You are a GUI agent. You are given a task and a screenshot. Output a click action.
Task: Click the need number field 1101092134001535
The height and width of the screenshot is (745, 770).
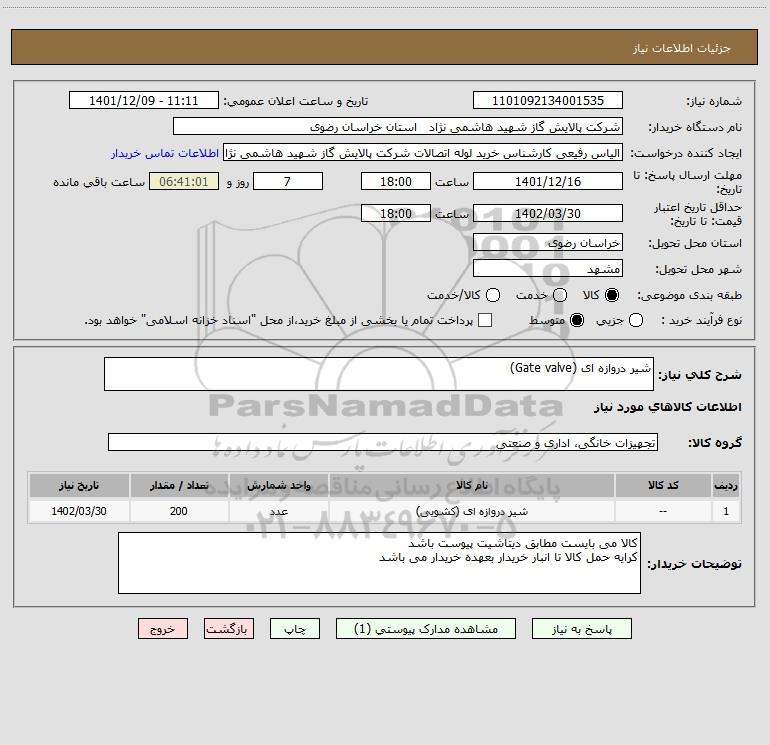(548, 101)
